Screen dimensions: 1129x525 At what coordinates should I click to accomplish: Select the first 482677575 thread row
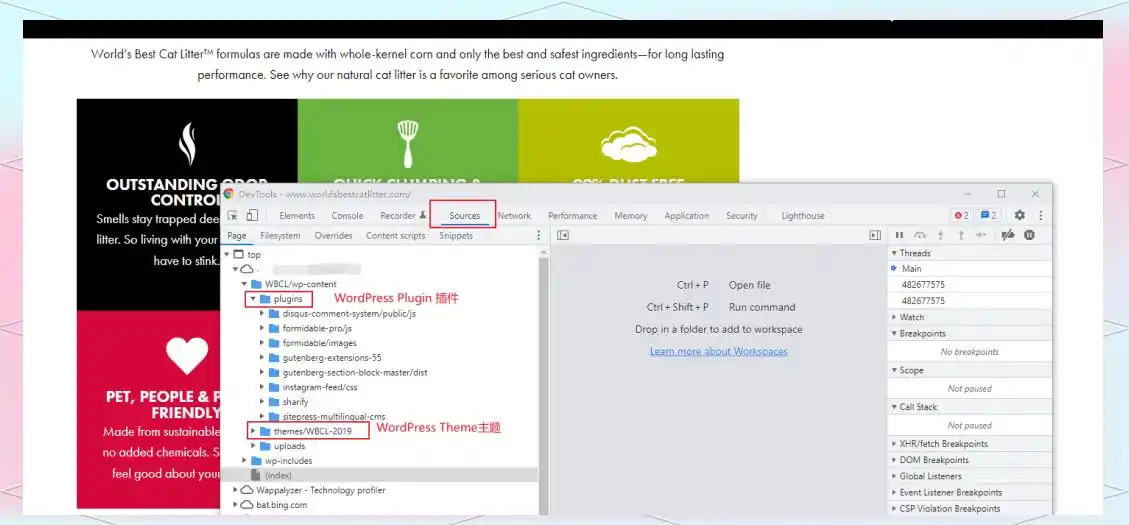[969, 284]
